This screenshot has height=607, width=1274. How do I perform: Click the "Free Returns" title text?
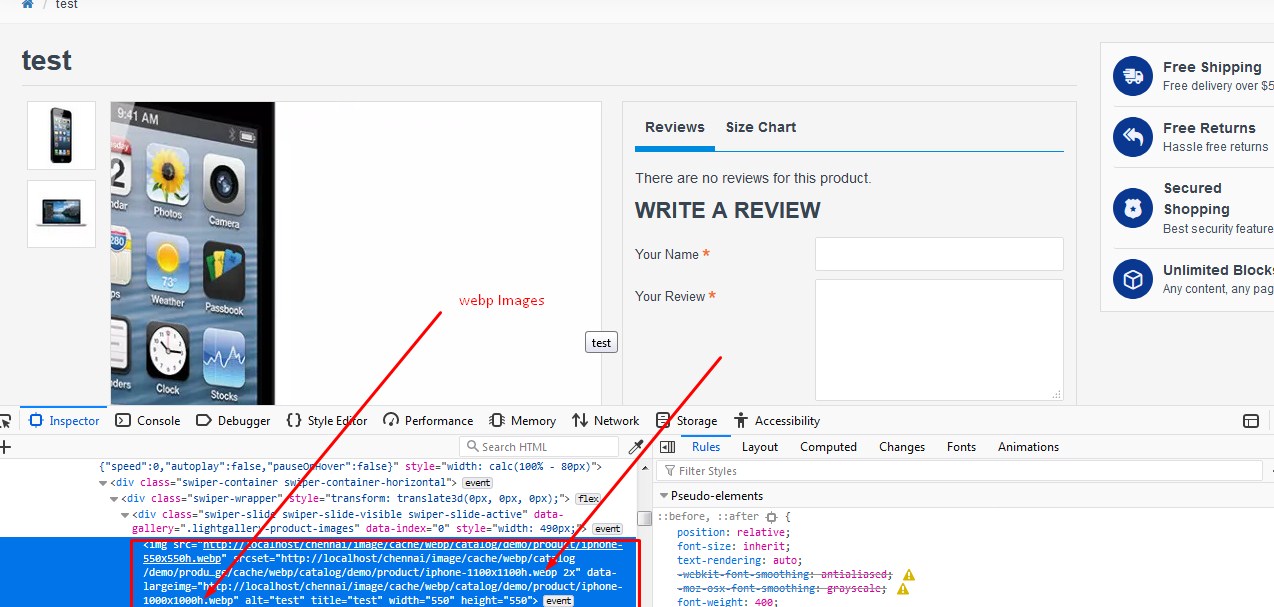[x=1209, y=128]
